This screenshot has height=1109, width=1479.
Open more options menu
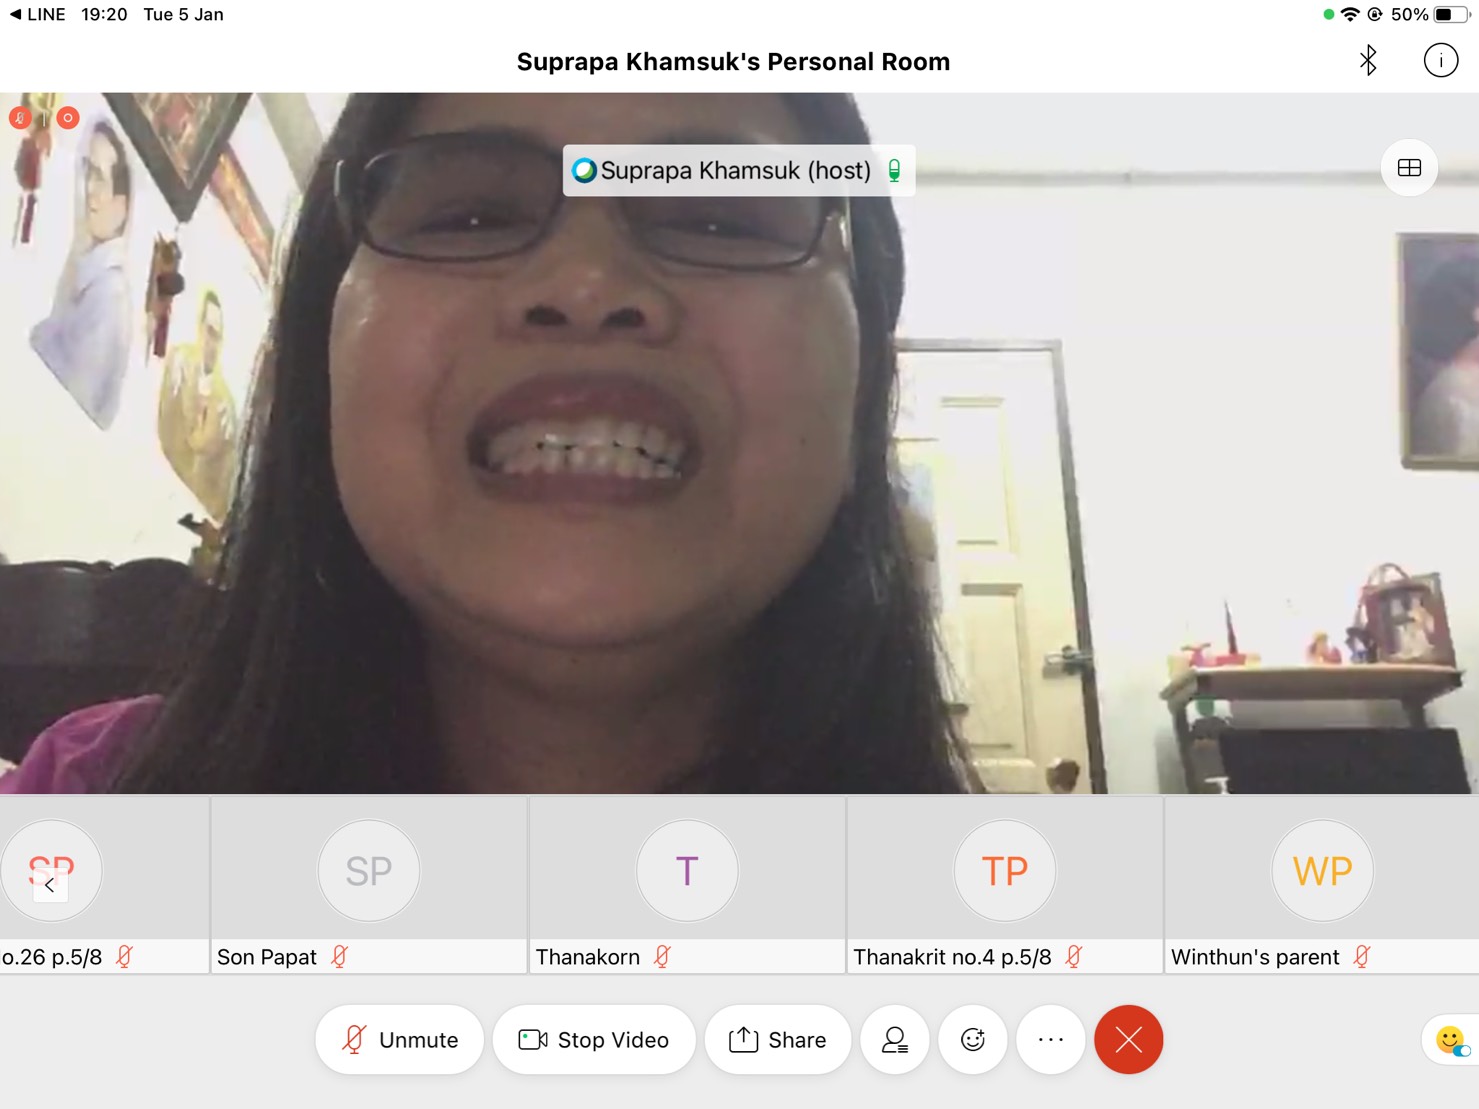pyautogui.click(x=1051, y=1040)
